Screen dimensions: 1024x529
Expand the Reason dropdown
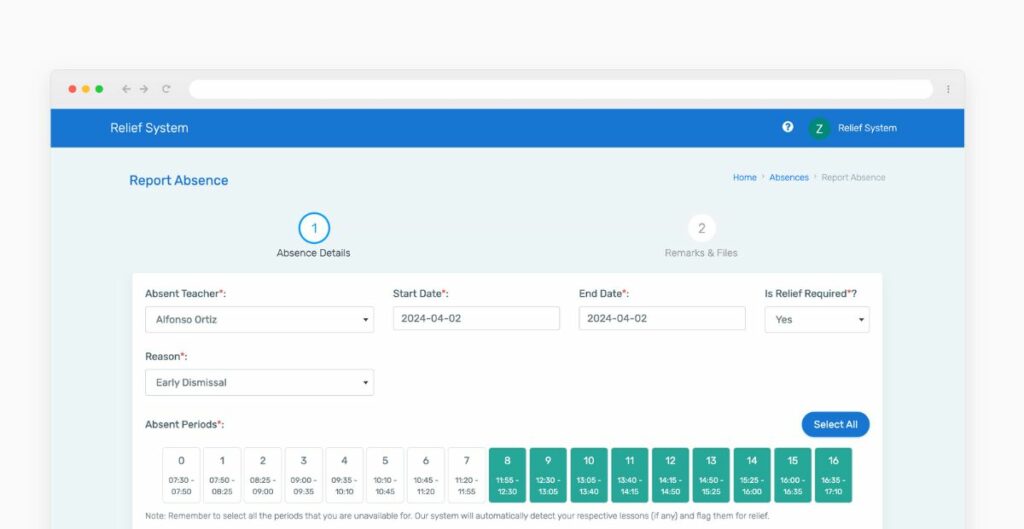click(259, 382)
